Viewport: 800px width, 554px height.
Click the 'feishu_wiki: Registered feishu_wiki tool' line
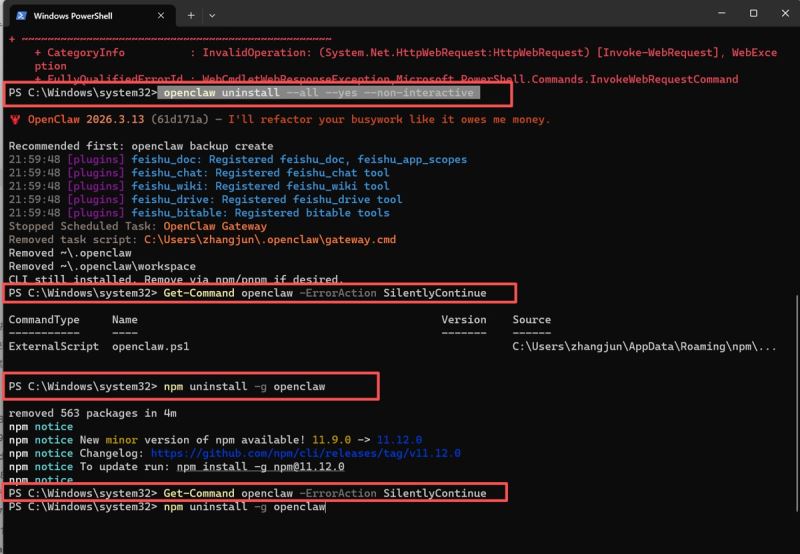[199, 186]
